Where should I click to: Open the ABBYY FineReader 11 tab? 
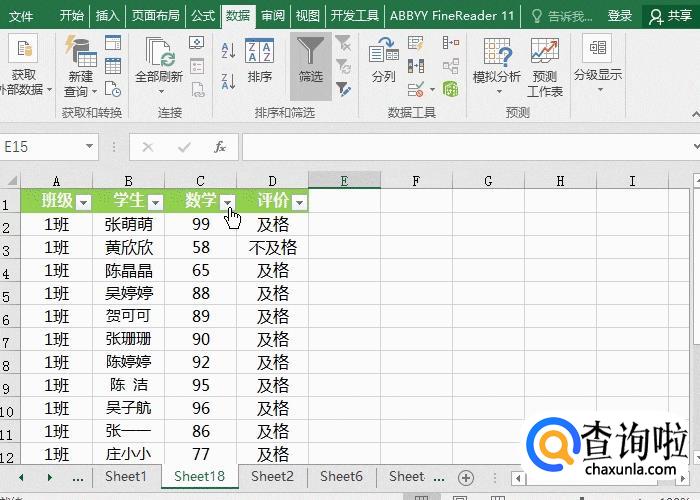[452, 16]
